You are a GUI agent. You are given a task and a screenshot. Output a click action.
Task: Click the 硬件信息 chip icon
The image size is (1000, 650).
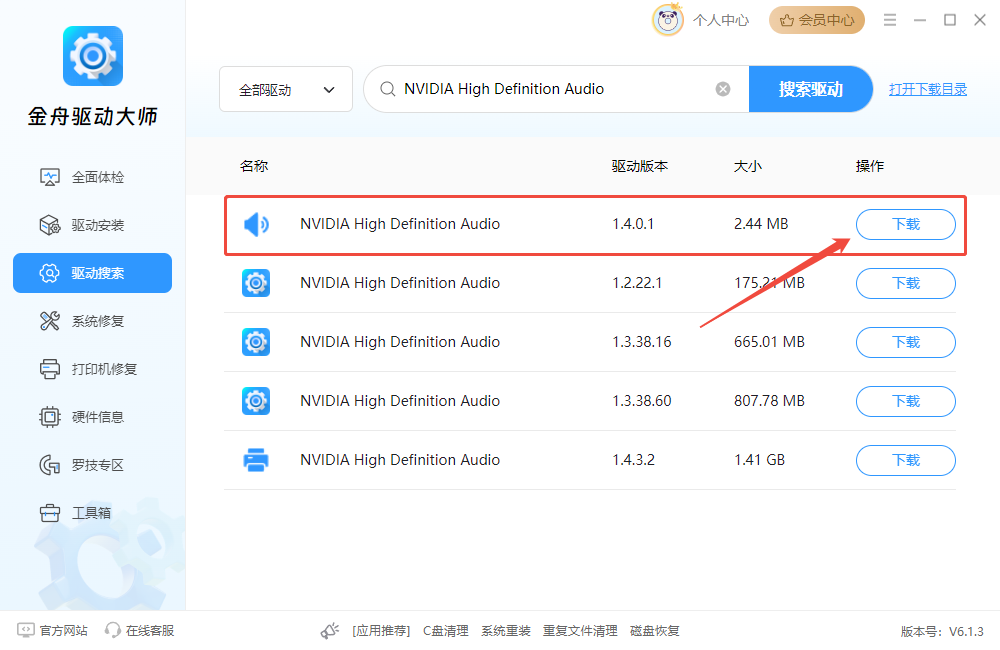pos(50,417)
